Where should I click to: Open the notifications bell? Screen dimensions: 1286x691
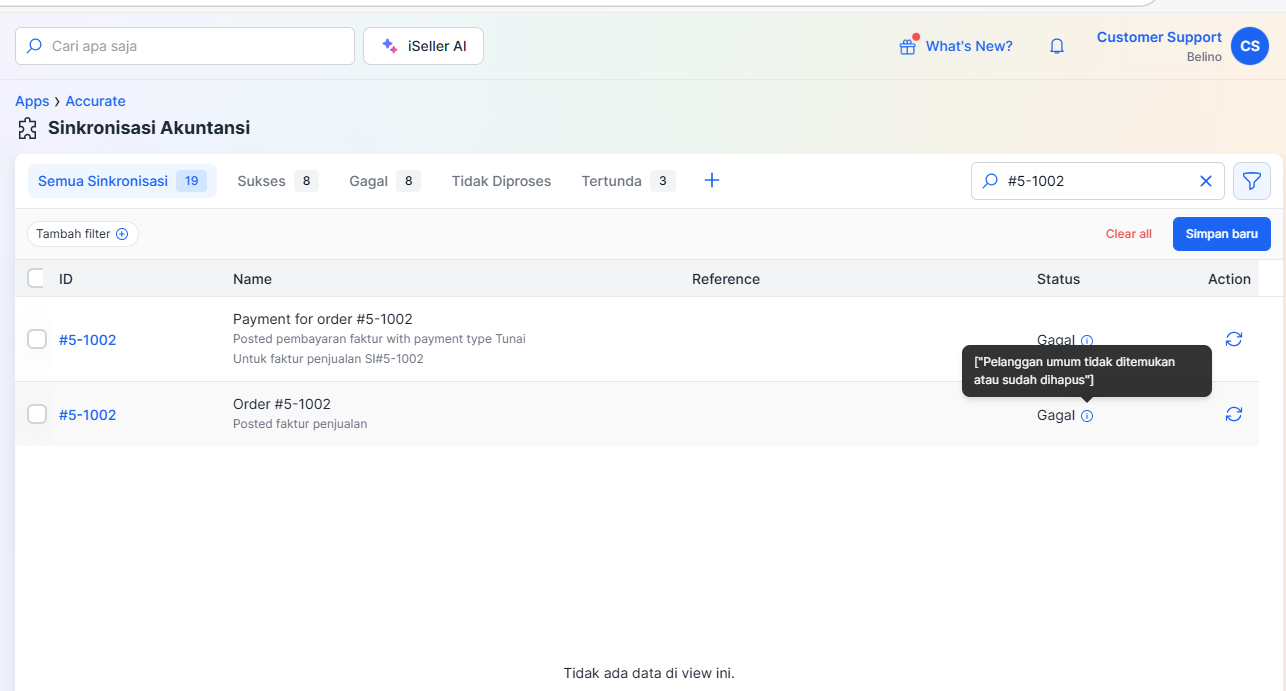(x=1057, y=46)
